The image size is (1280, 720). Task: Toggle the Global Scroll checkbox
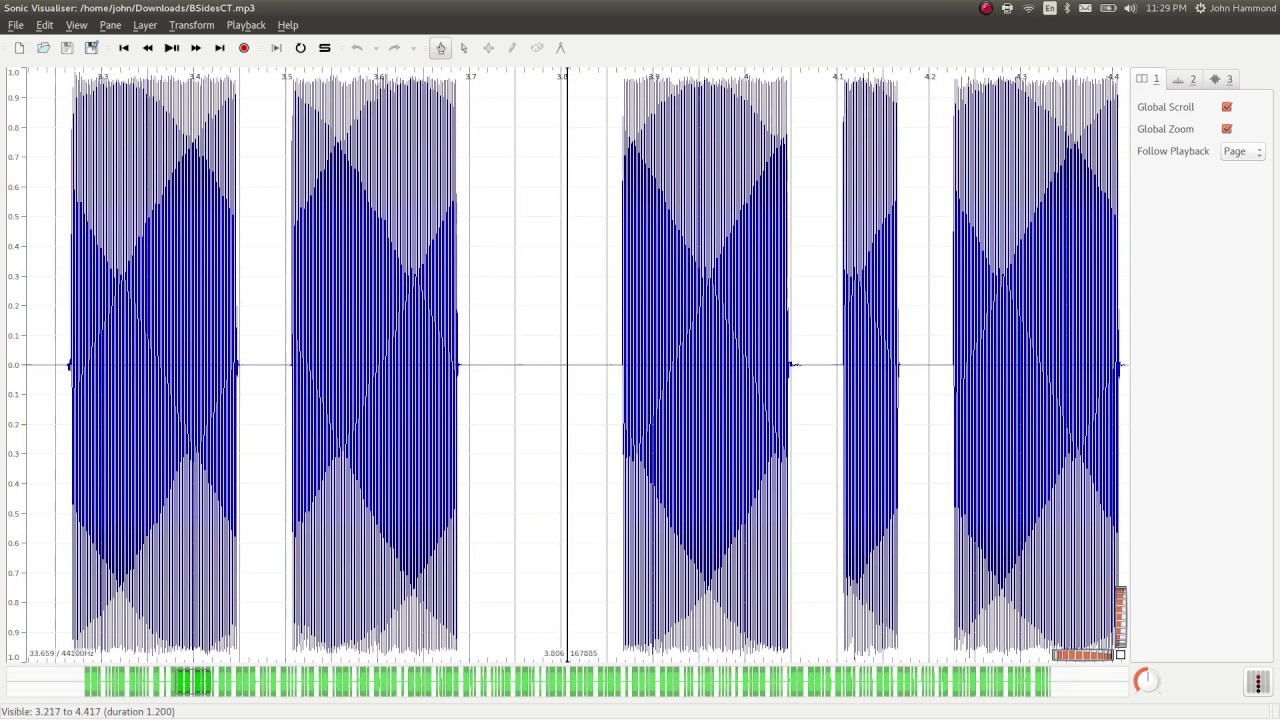(1227, 107)
